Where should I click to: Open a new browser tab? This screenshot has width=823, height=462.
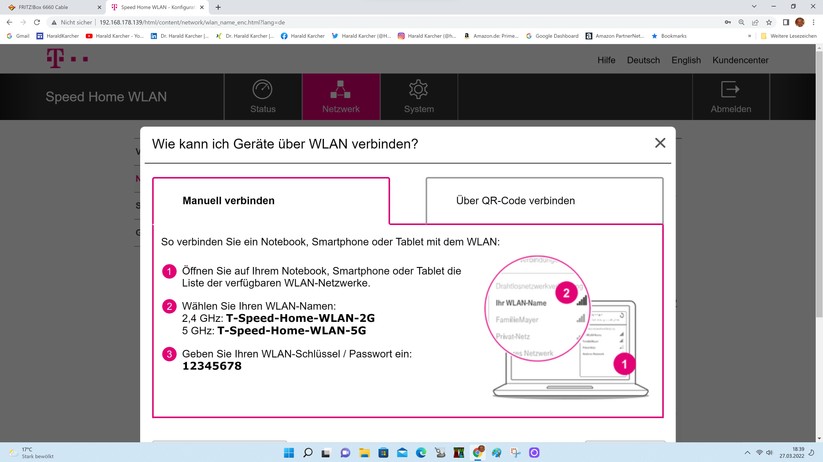click(218, 7)
